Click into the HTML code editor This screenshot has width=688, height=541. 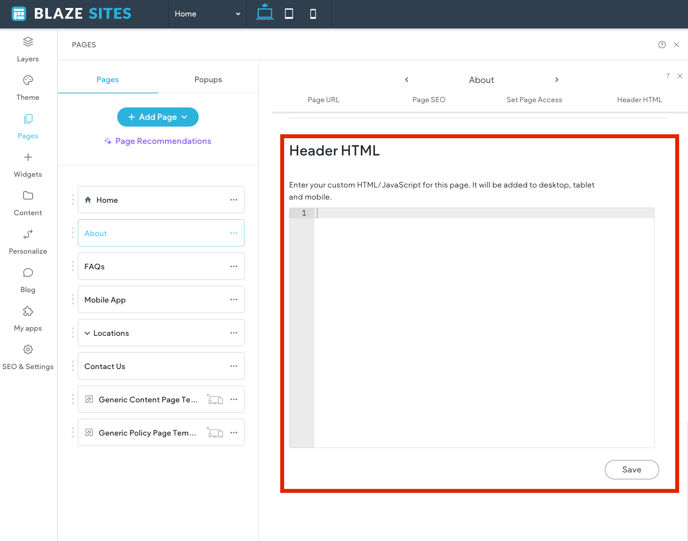pos(484,320)
